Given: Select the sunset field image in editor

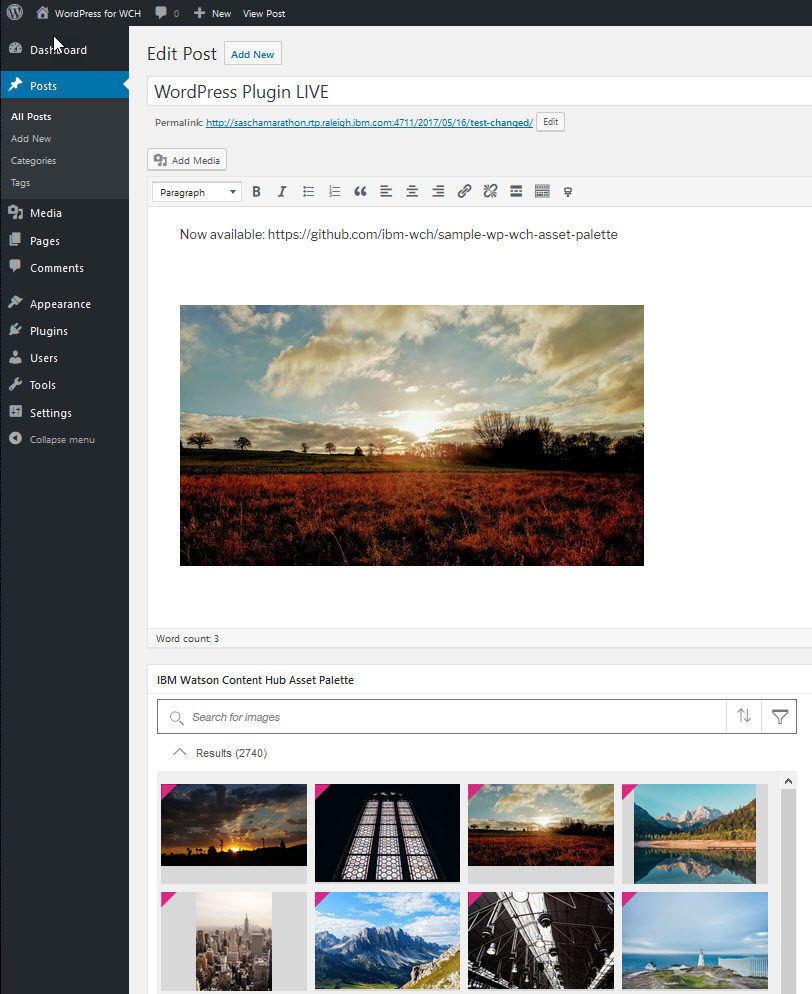Looking at the screenshot, I should click(x=411, y=435).
